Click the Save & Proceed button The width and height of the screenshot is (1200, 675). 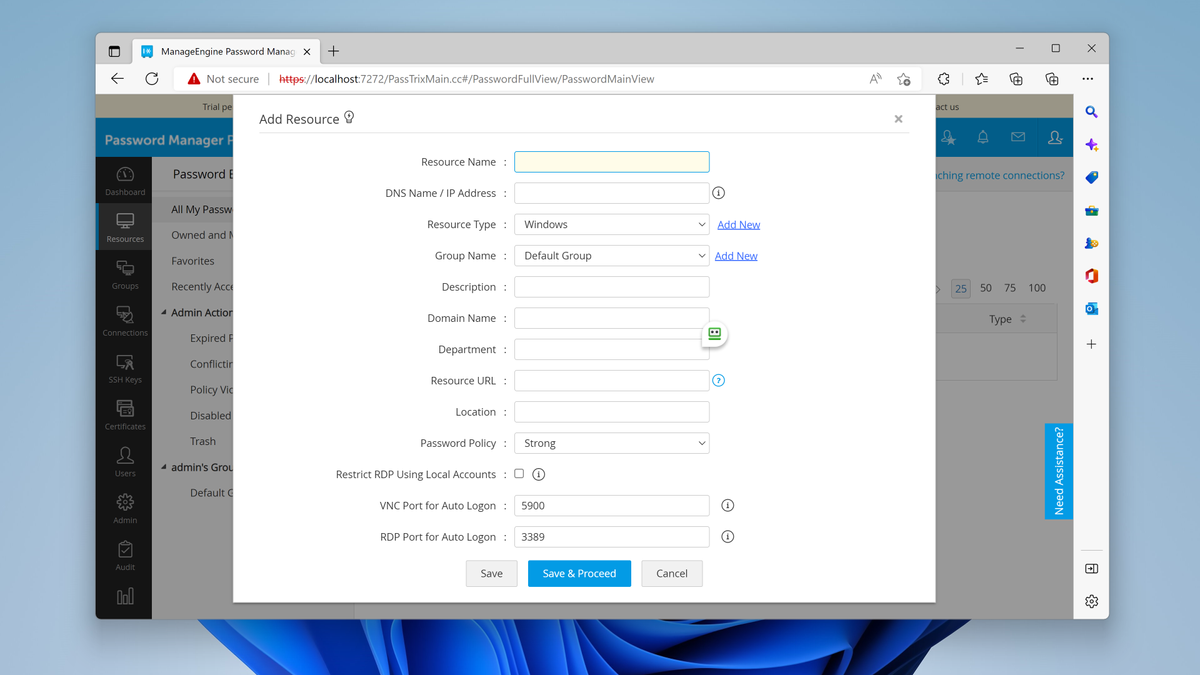(x=579, y=573)
